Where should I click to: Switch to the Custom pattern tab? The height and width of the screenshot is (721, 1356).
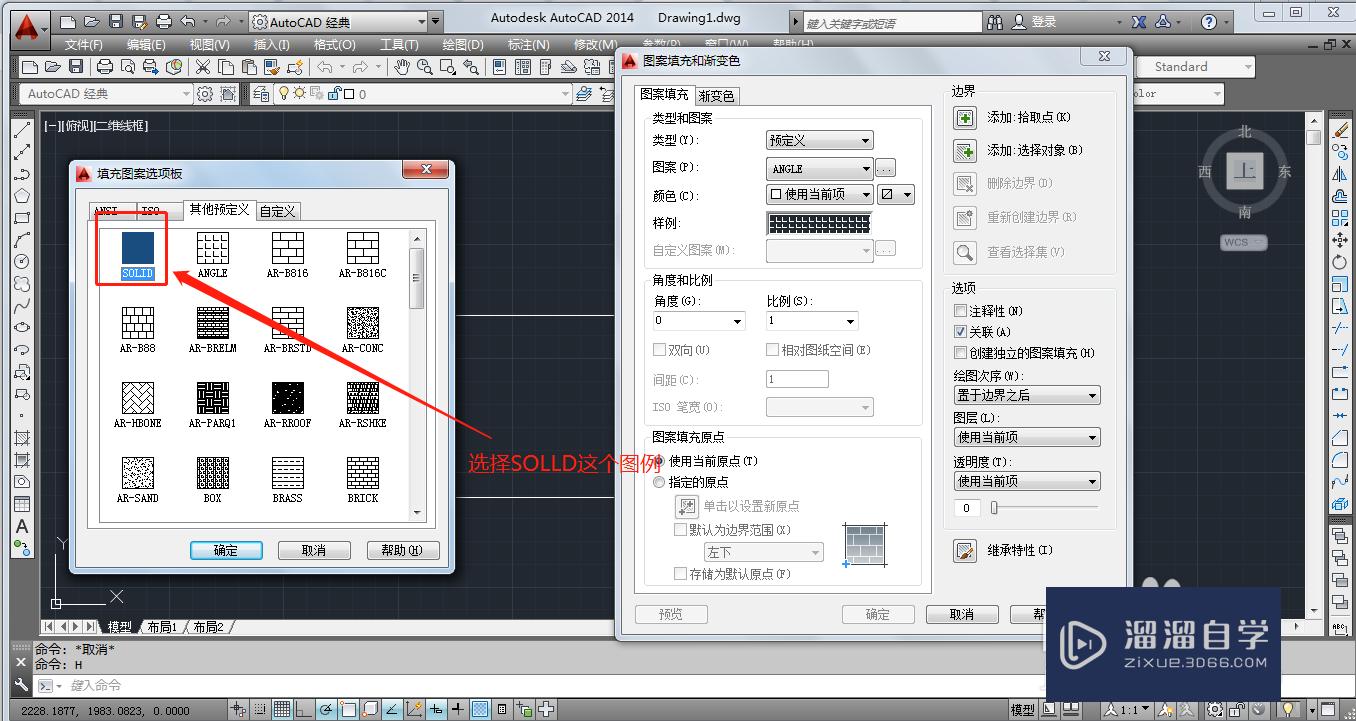tap(277, 211)
